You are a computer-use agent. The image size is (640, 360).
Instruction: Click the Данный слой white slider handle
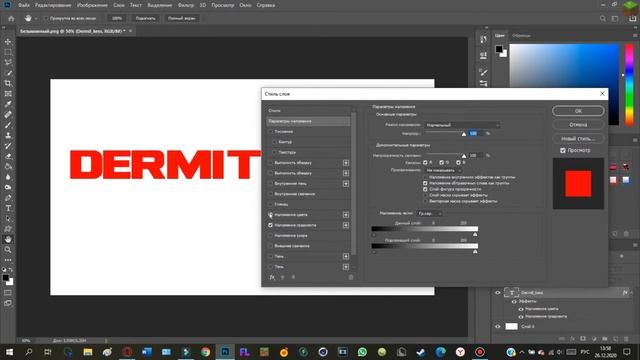[475, 234]
